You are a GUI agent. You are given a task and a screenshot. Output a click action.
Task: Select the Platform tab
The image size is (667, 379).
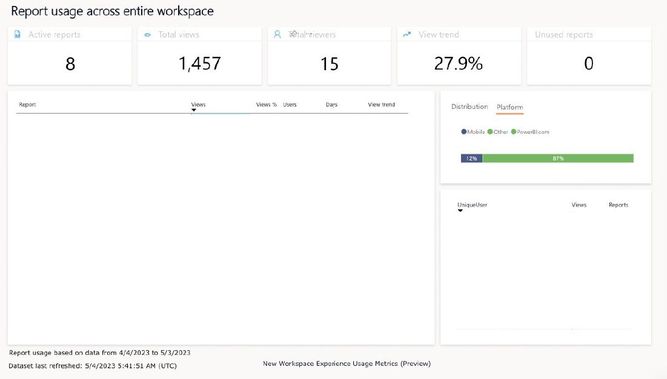click(510, 107)
